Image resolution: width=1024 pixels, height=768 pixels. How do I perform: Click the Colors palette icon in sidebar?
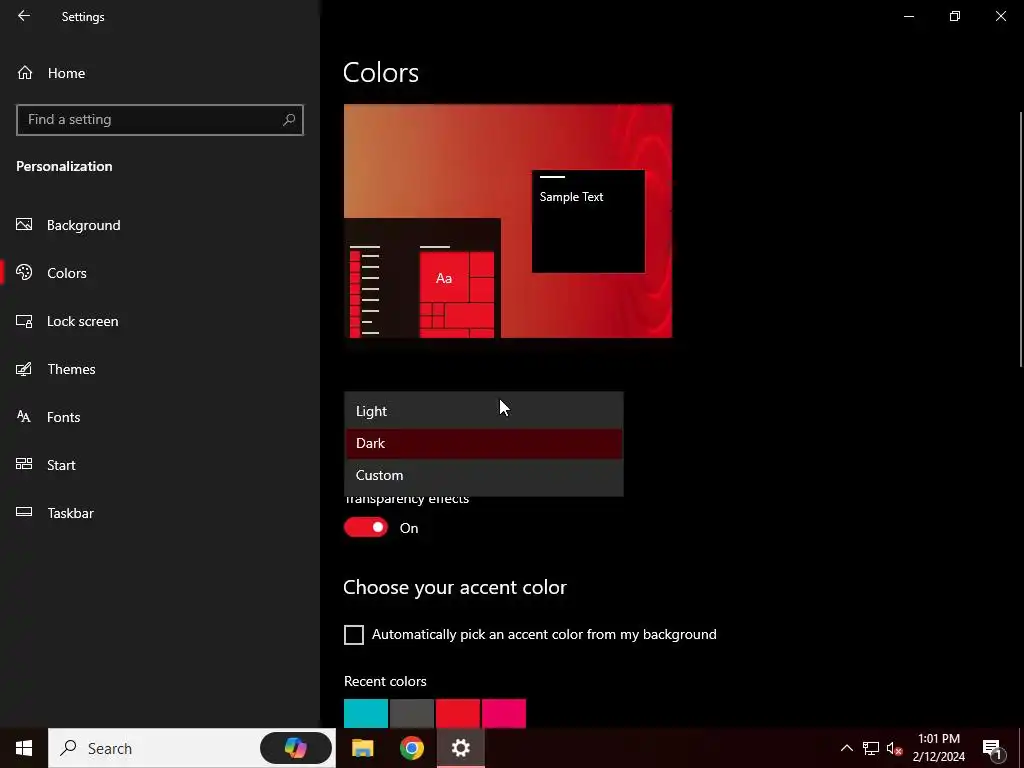coord(24,272)
